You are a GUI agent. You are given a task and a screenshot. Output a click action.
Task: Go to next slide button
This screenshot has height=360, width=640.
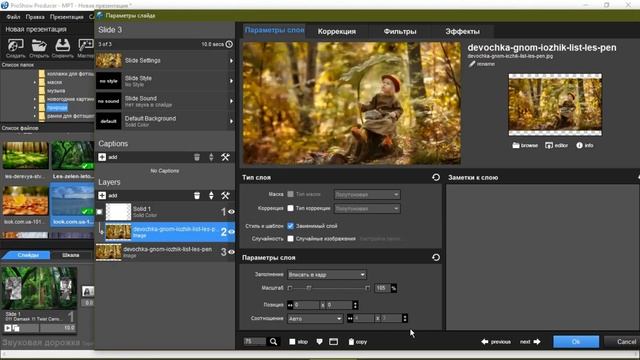point(530,342)
